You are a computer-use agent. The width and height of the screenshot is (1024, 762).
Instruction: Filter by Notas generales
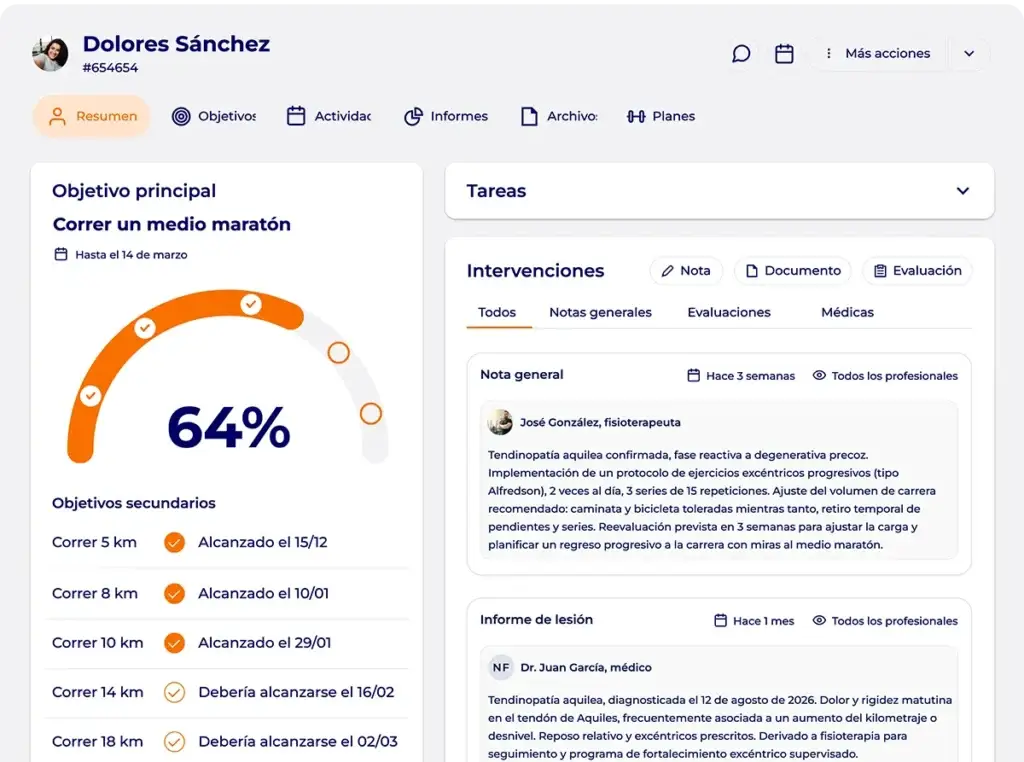[x=600, y=312]
